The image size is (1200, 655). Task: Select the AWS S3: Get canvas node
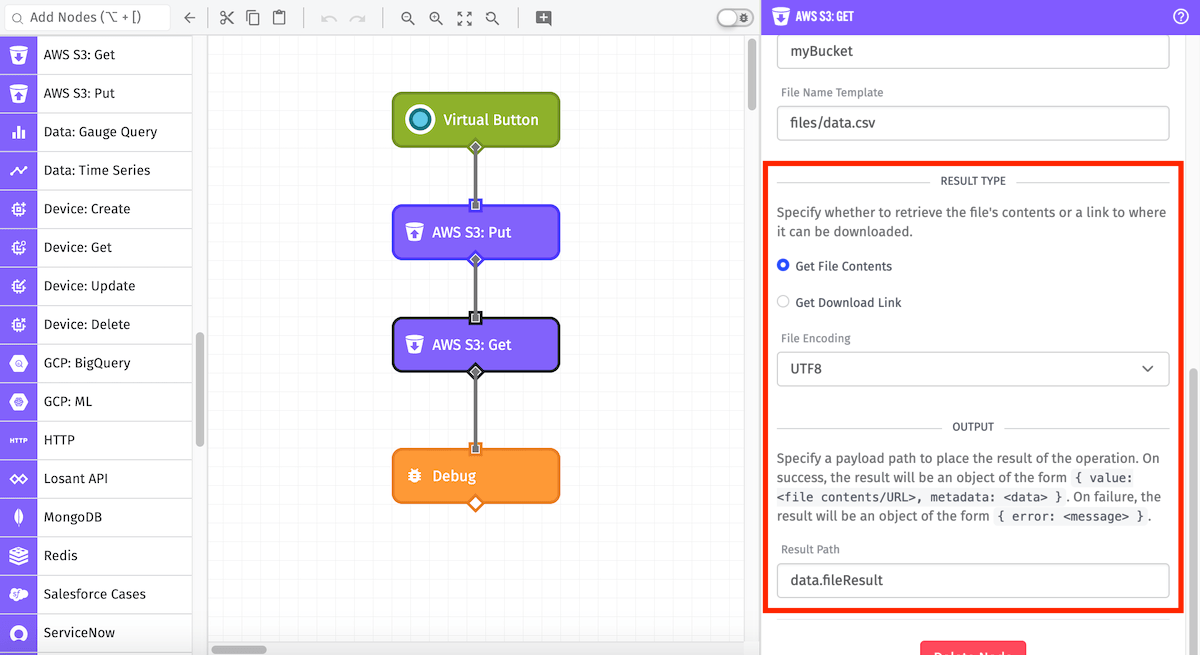(476, 345)
